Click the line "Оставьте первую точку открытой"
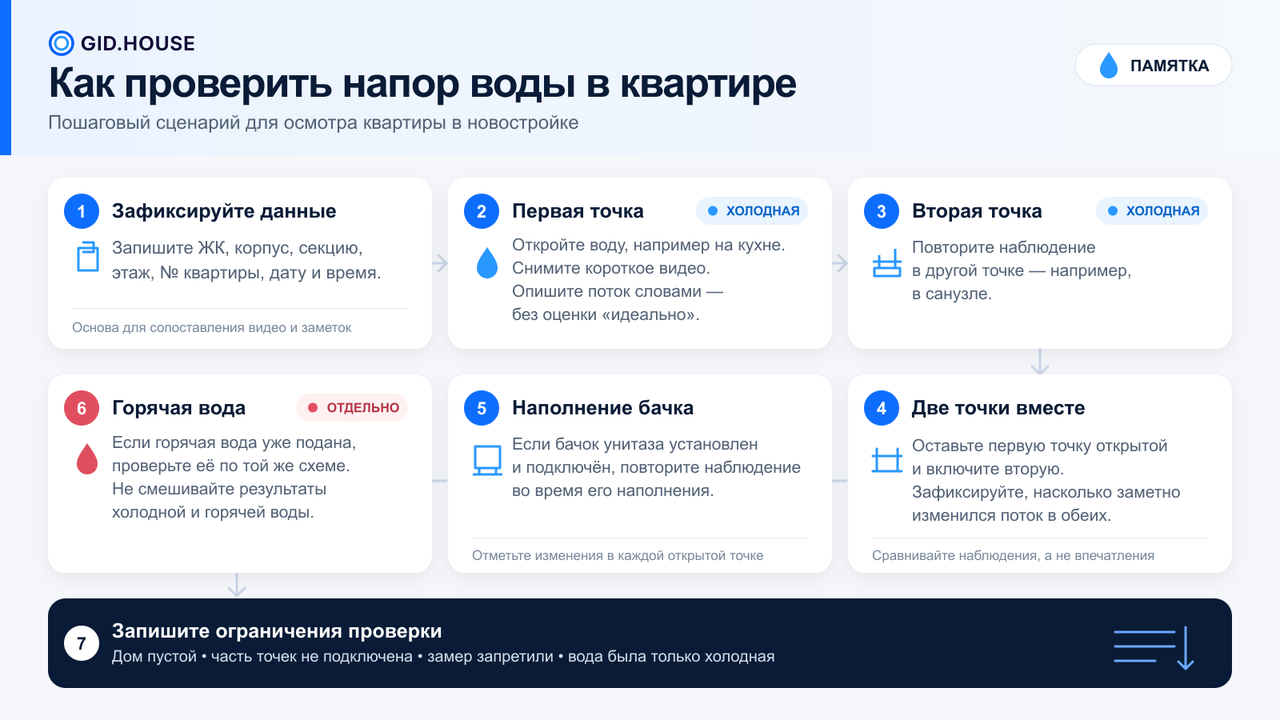Viewport: 1280px width, 720px height. 1040,446
